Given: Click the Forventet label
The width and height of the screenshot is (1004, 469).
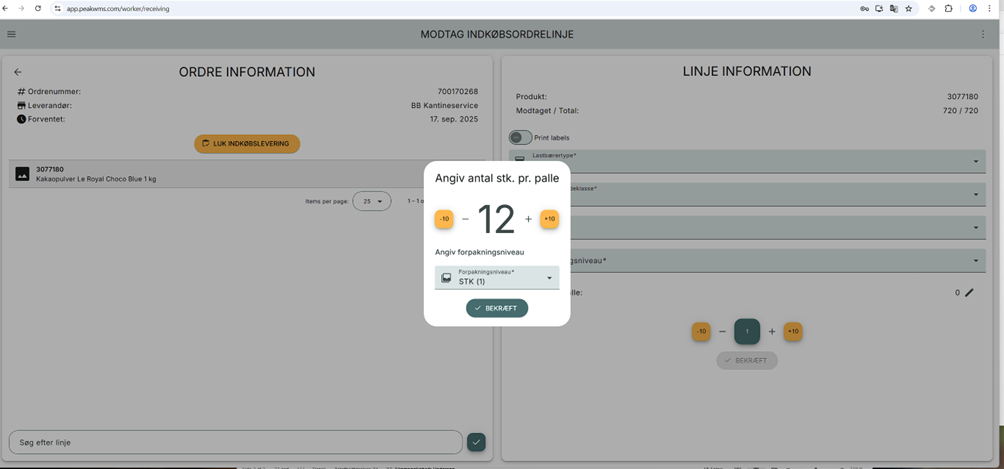Looking at the screenshot, I should tap(47, 119).
